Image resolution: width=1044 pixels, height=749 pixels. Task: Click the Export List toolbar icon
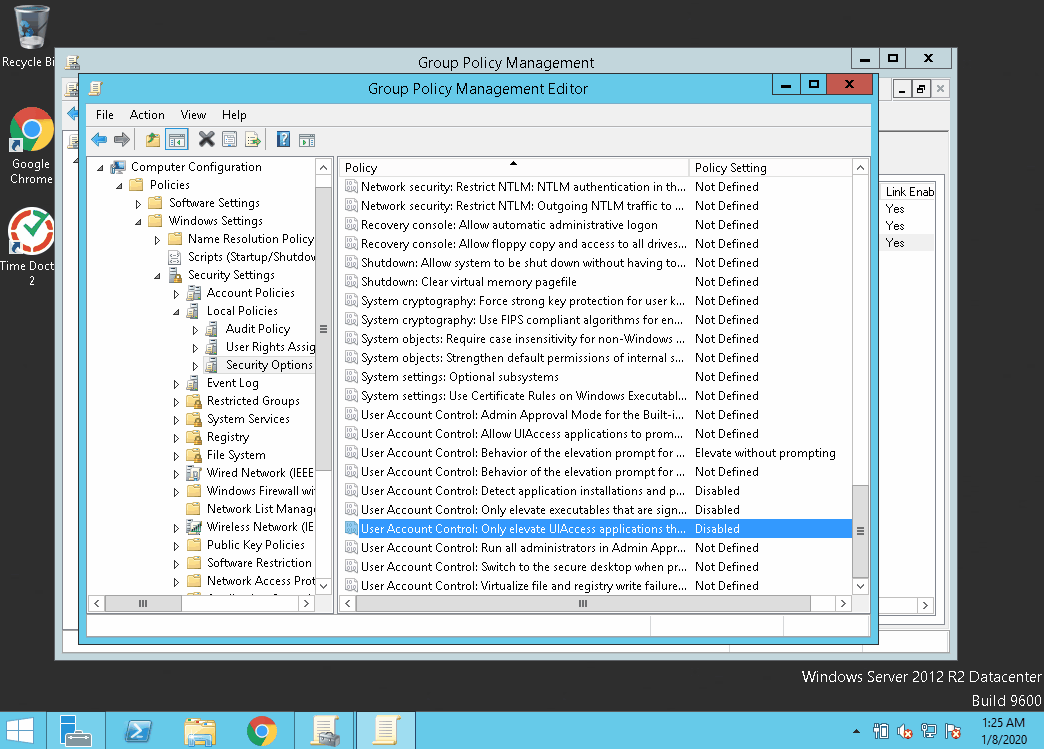250,139
